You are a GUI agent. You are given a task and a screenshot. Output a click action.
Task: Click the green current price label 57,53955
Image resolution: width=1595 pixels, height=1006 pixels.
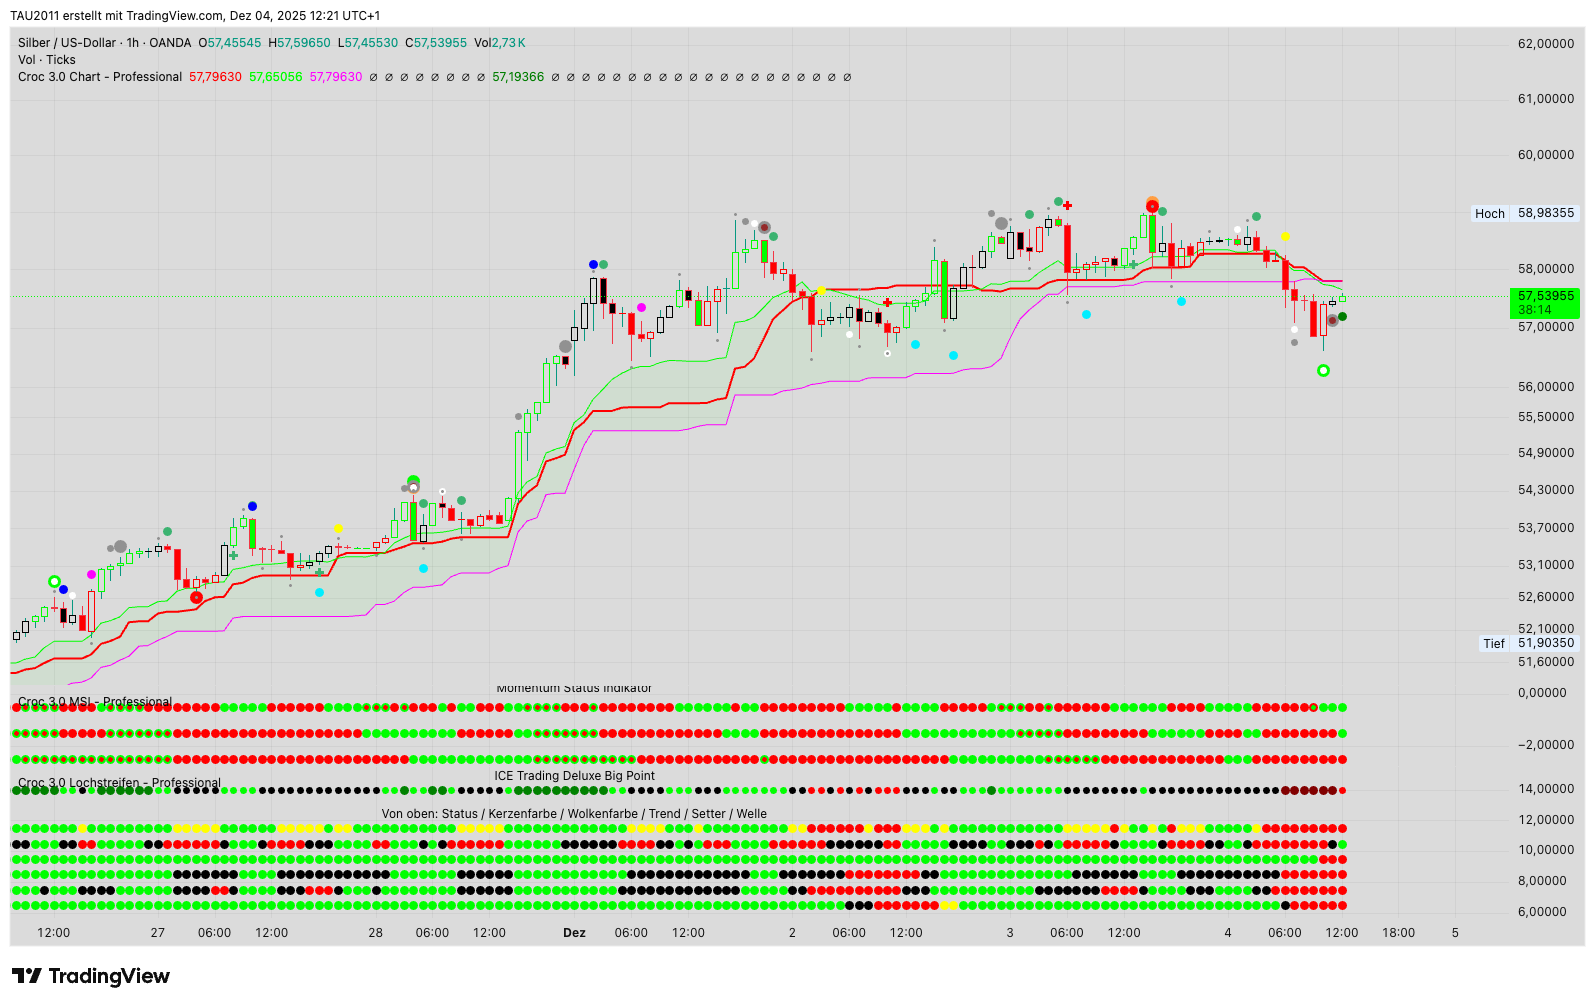pos(1544,302)
